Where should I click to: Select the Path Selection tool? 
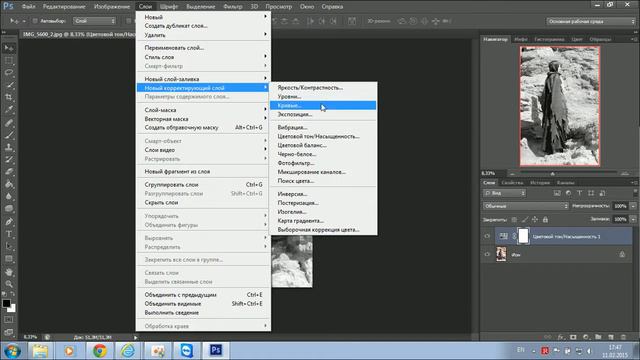click(x=9, y=247)
